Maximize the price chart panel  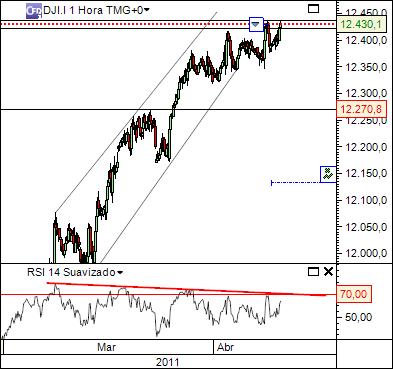click(x=313, y=9)
